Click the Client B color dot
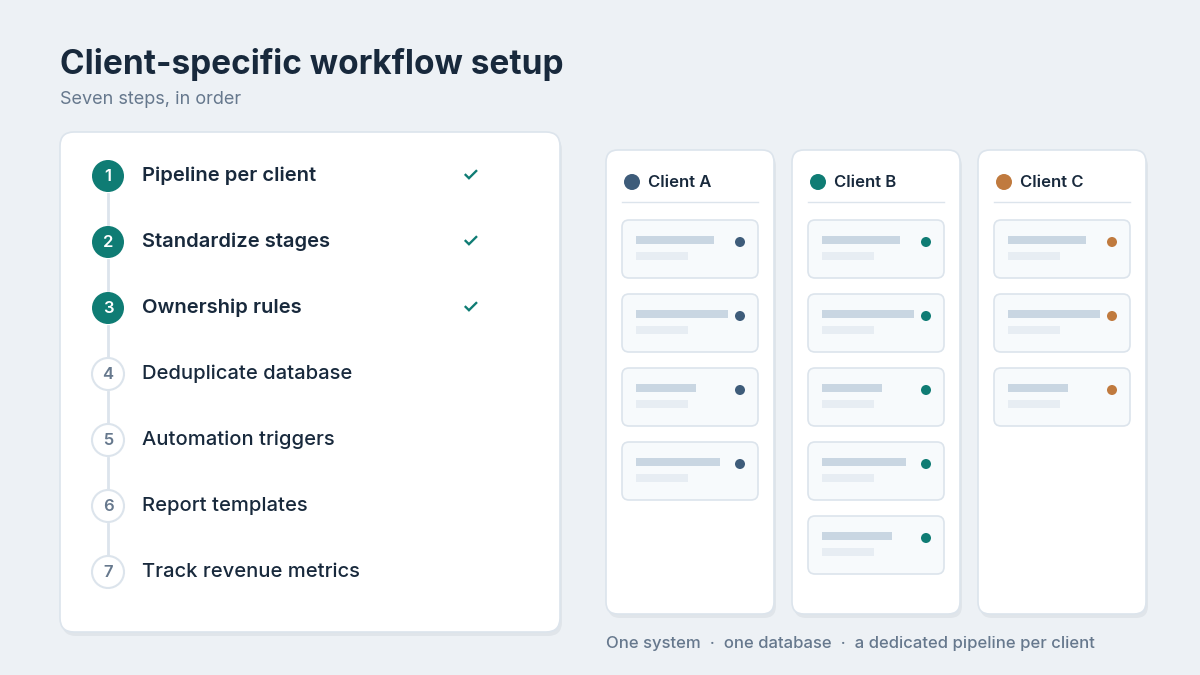Image resolution: width=1200 pixels, height=675 pixels. click(818, 182)
